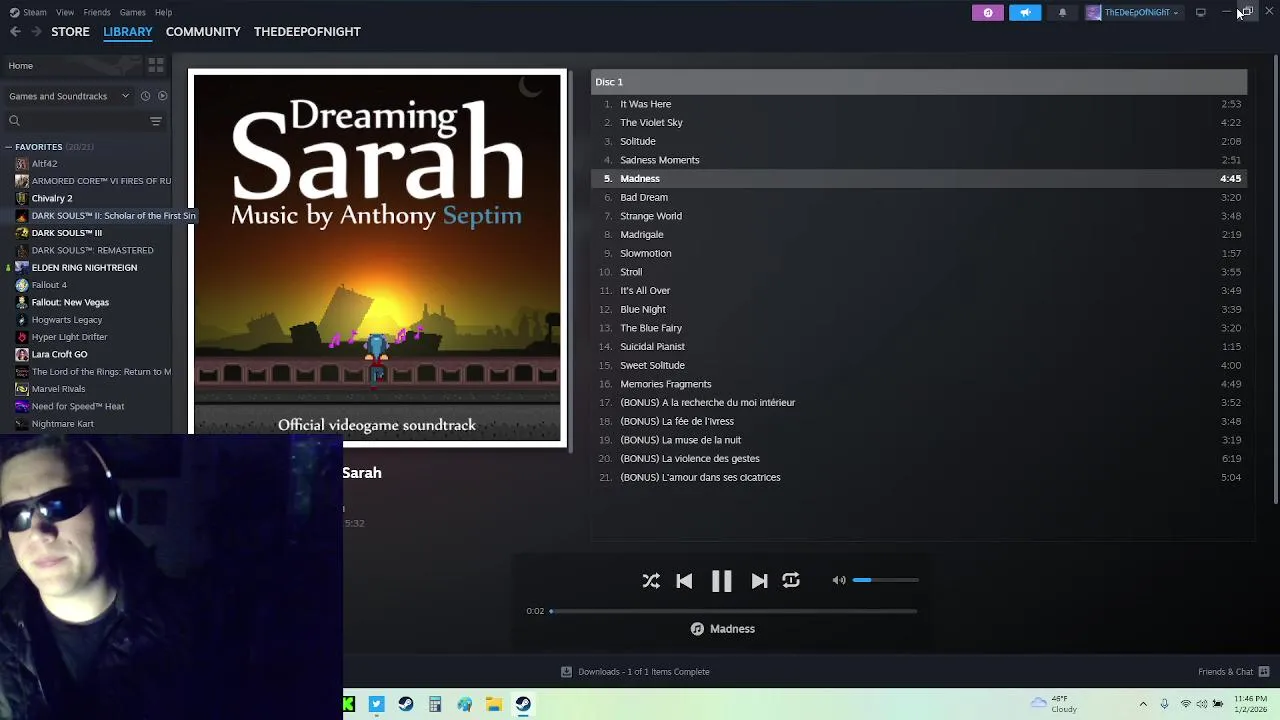
Task: Switch to the STORE tab
Action: pyautogui.click(x=70, y=32)
